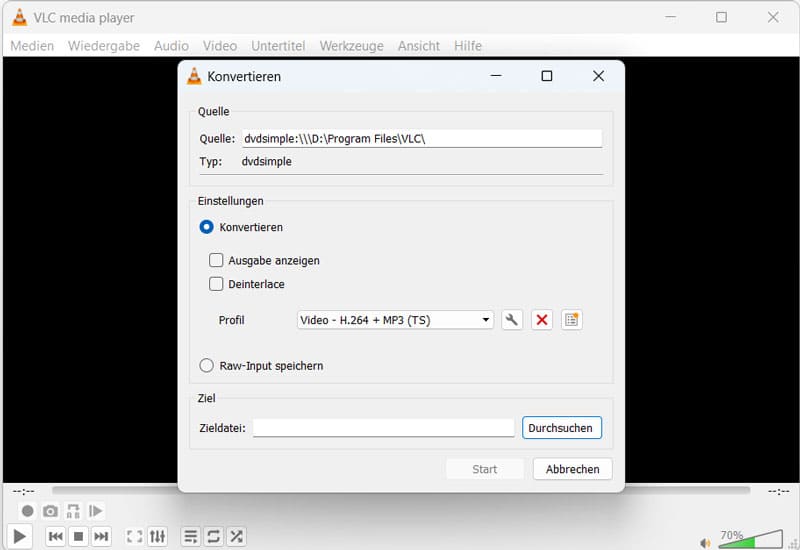This screenshot has height=550, width=800.
Task: Minimize the Konvertieren dialog
Action: [496, 76]
